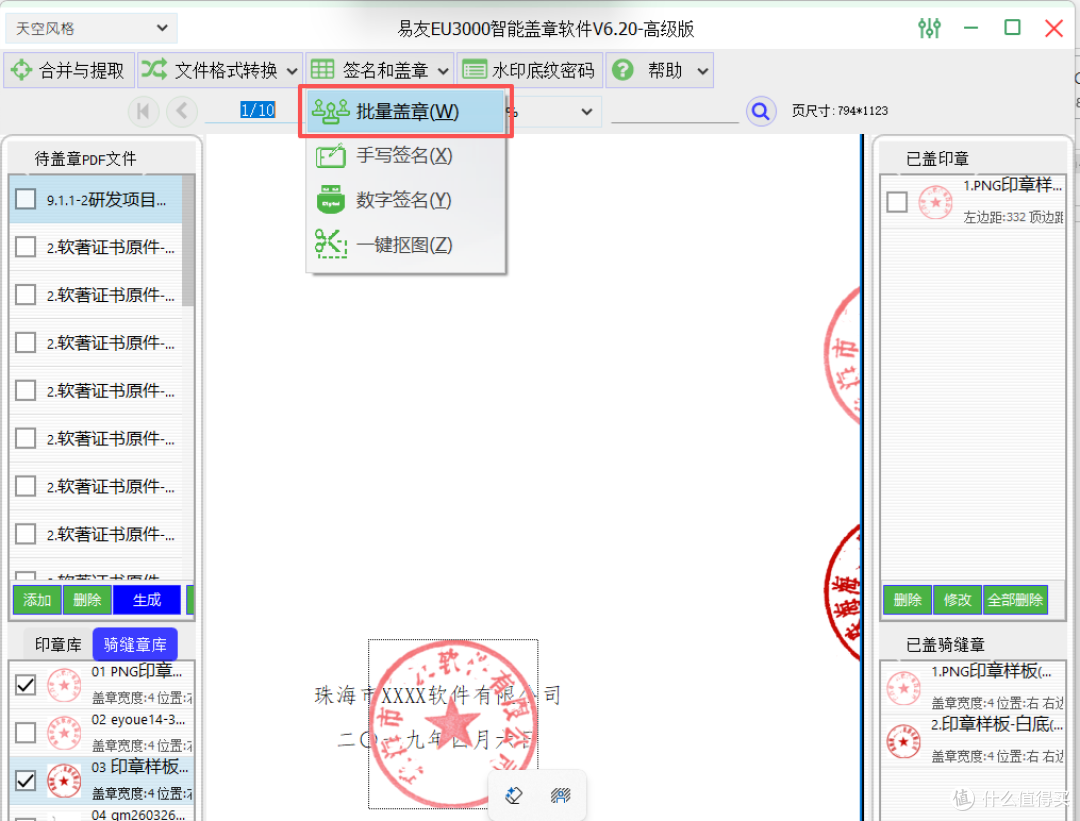
Task: Expand the 帮助 dropdown arrow
Action: pyautogui.click(x=702, y=70)
